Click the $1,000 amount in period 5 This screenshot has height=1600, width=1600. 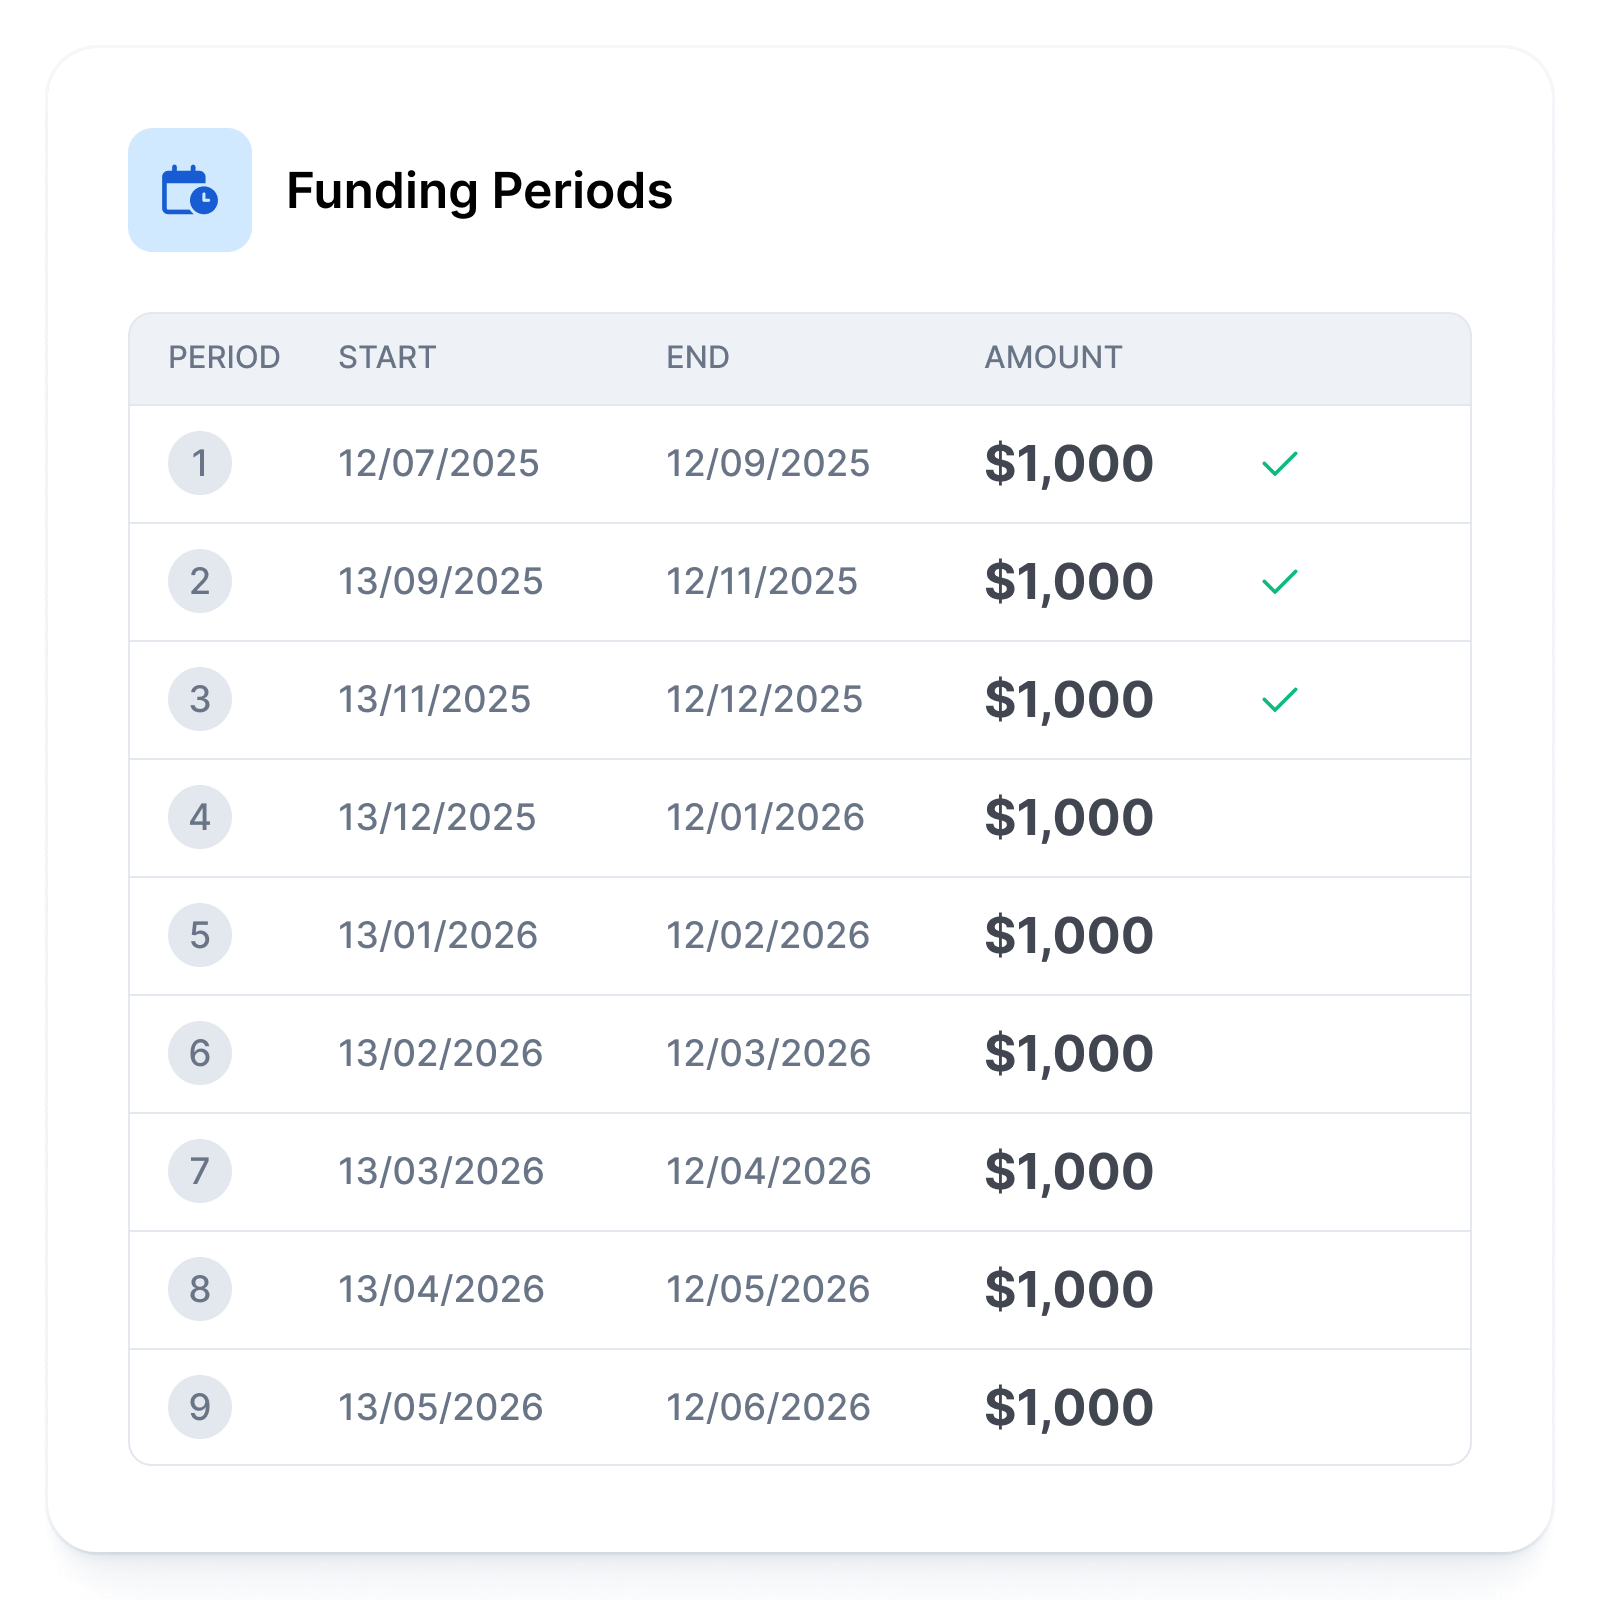(1069, 935)
